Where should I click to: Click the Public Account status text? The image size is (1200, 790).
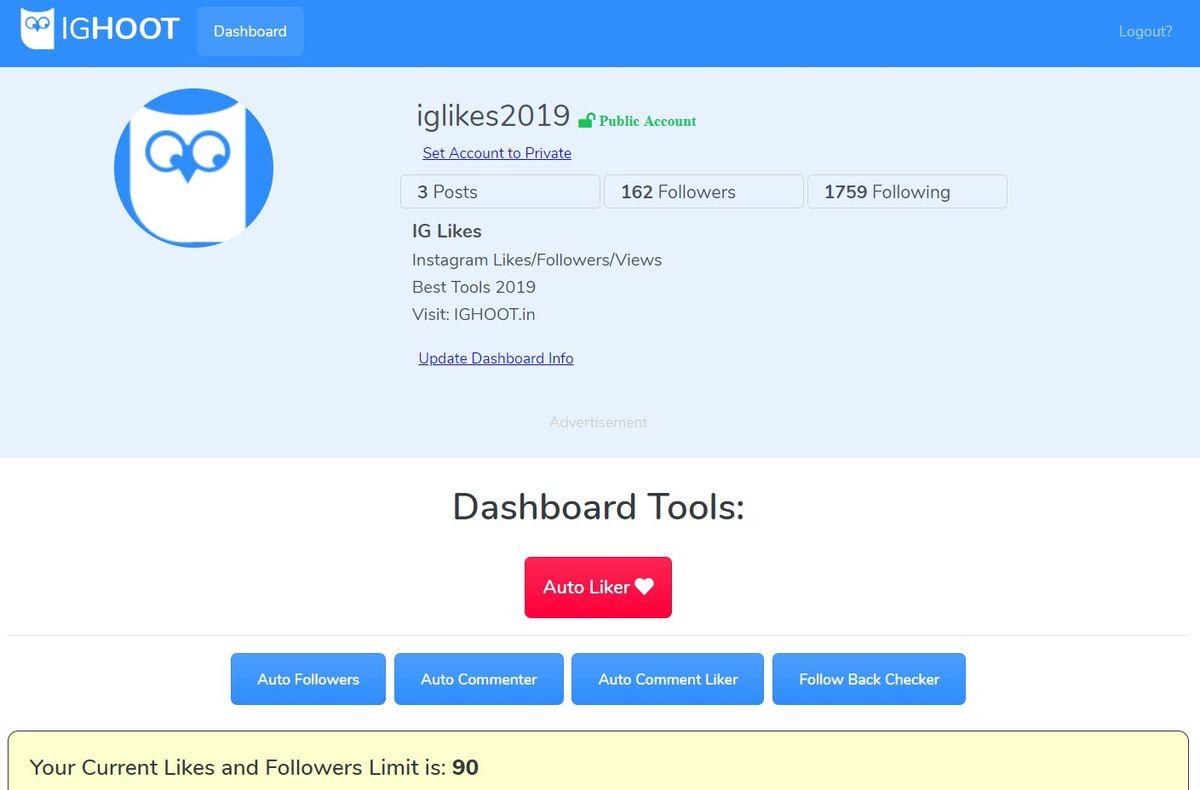648,121
